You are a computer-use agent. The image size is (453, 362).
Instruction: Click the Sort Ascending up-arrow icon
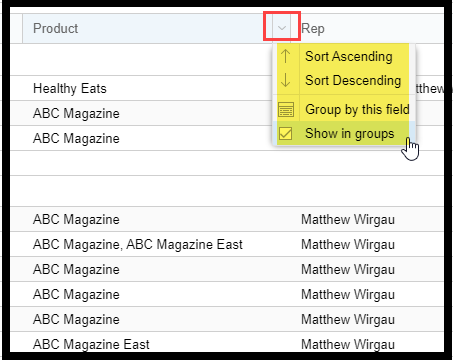pos(285,56)
